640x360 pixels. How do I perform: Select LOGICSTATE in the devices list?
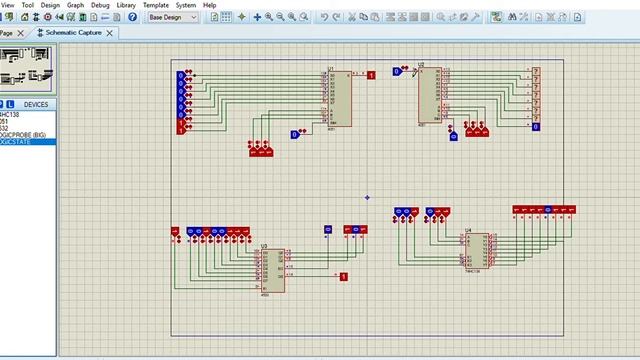point(28,142)
